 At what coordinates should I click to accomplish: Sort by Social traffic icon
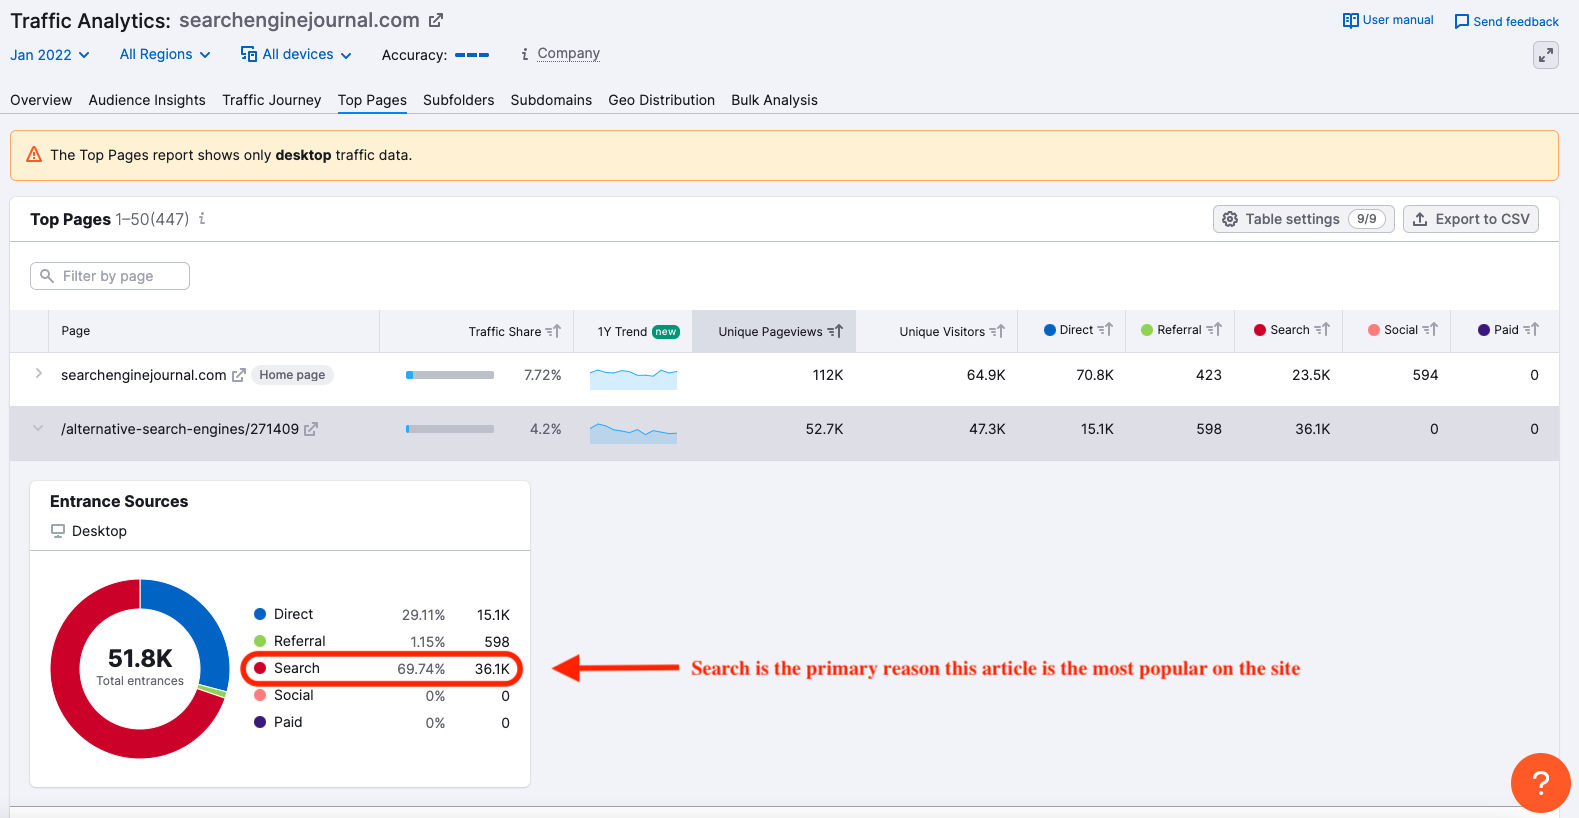click(x=1430, y=329)
